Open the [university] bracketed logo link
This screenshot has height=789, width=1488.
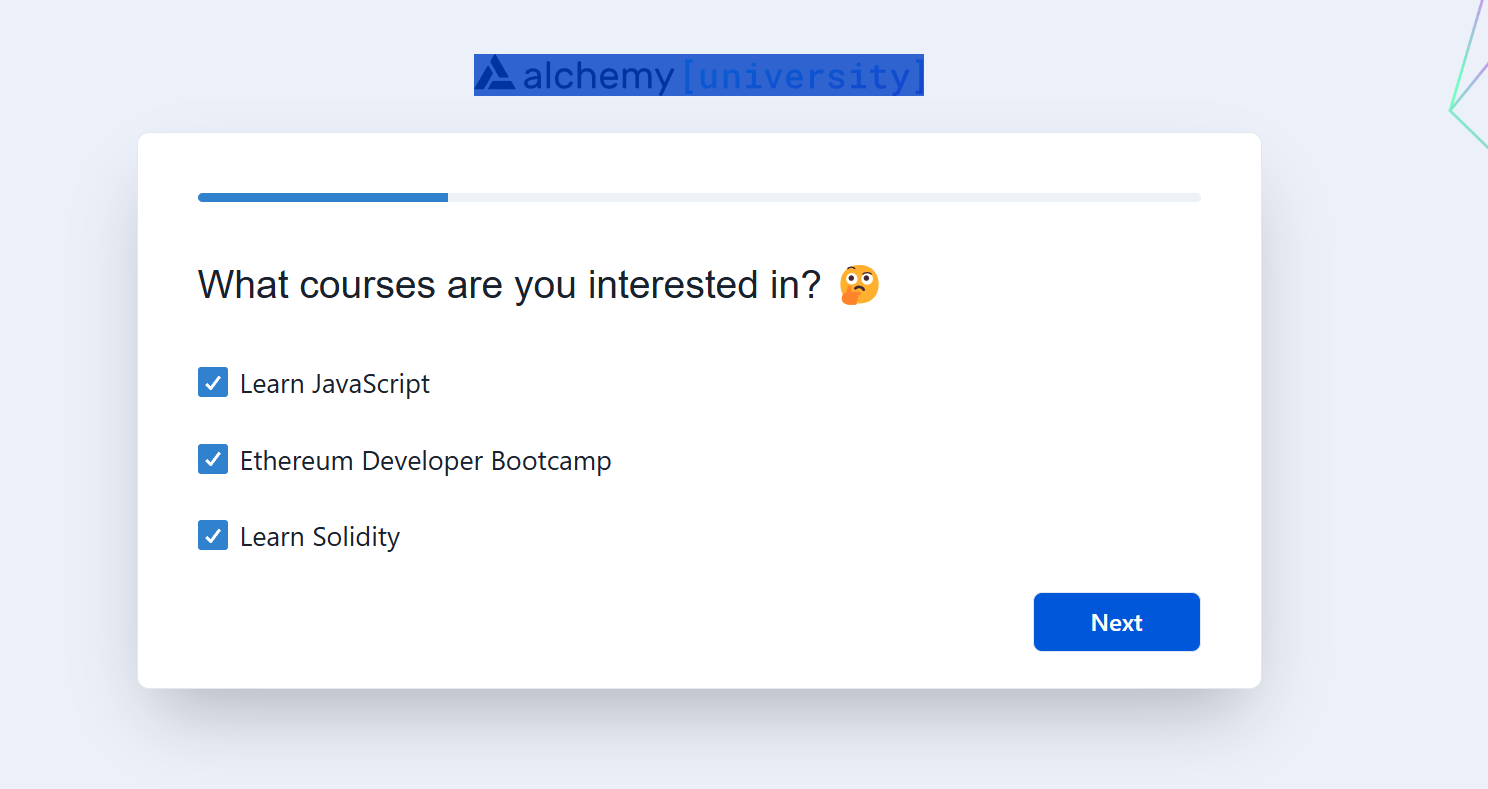tap(802, 76)
